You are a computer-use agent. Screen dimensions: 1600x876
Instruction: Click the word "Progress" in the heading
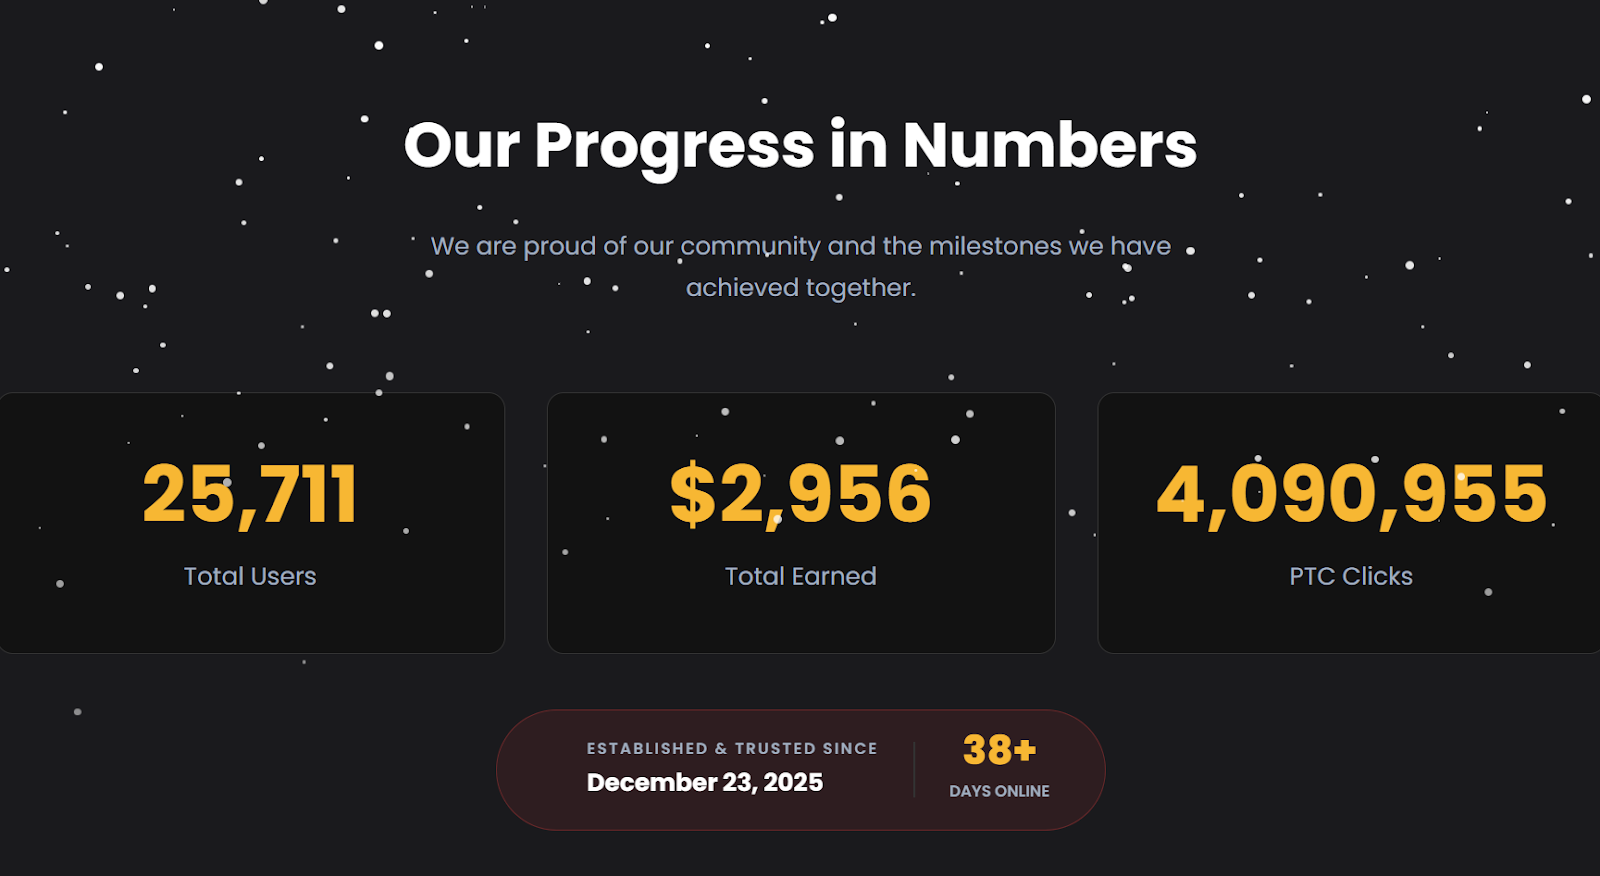[x=674, y=146]
